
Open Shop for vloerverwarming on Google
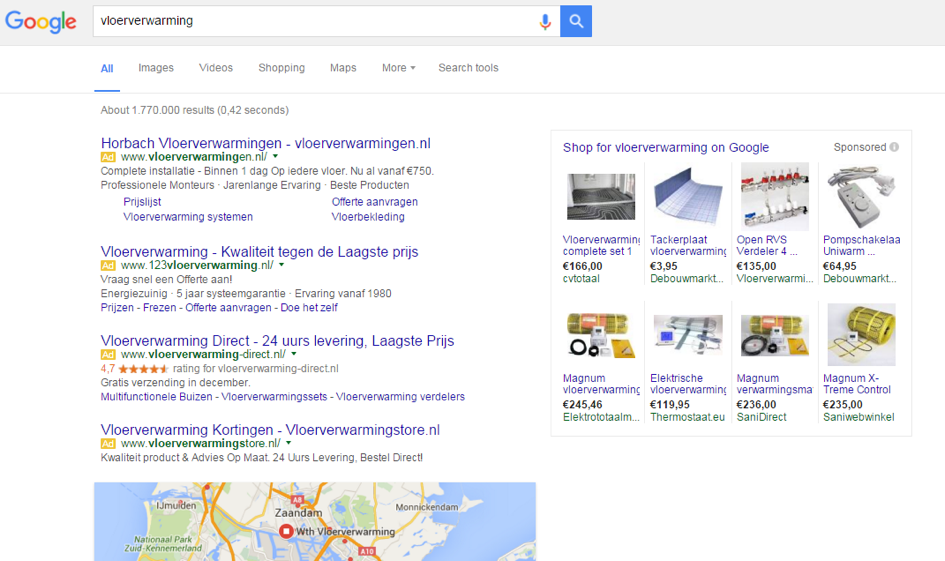[x=666, y=148]
